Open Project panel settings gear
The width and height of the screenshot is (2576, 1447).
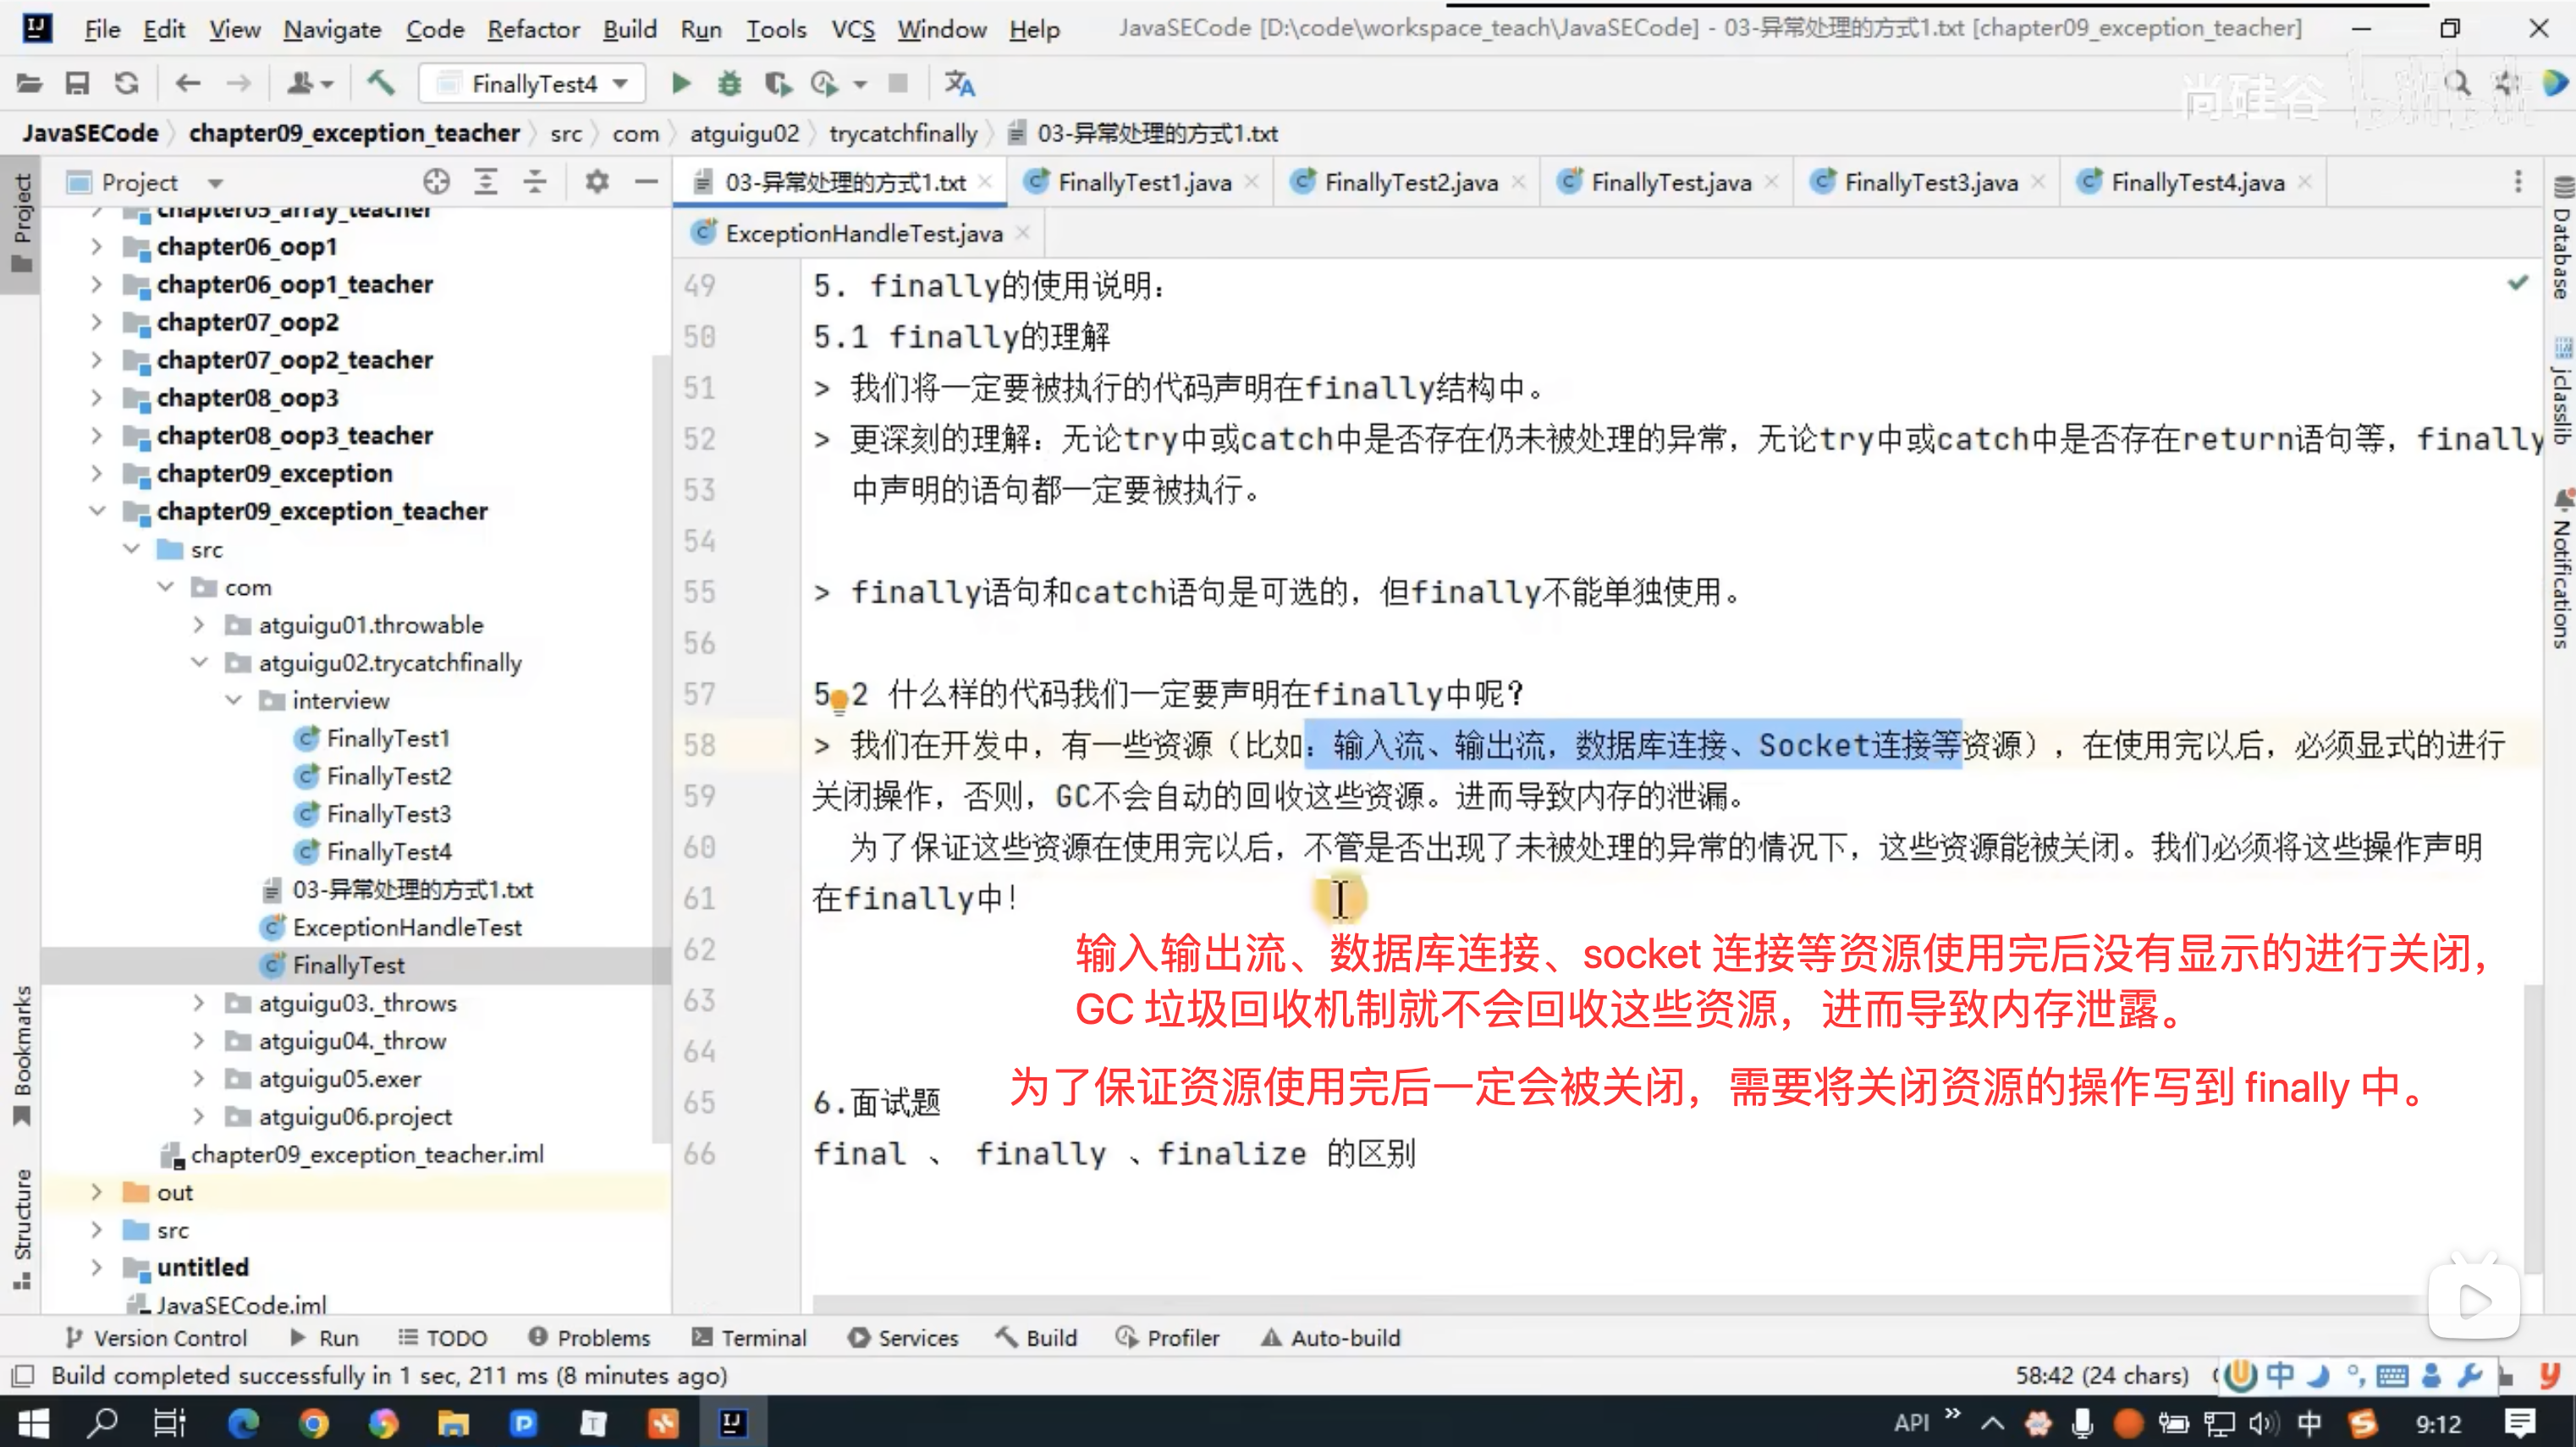597,182
